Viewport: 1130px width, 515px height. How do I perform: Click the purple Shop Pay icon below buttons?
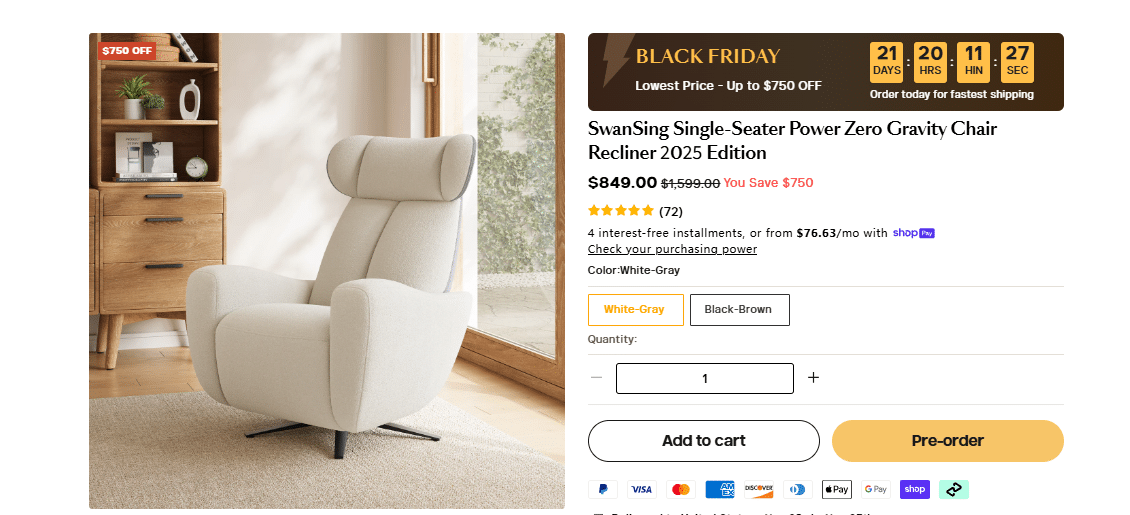(x=915, y=489)
